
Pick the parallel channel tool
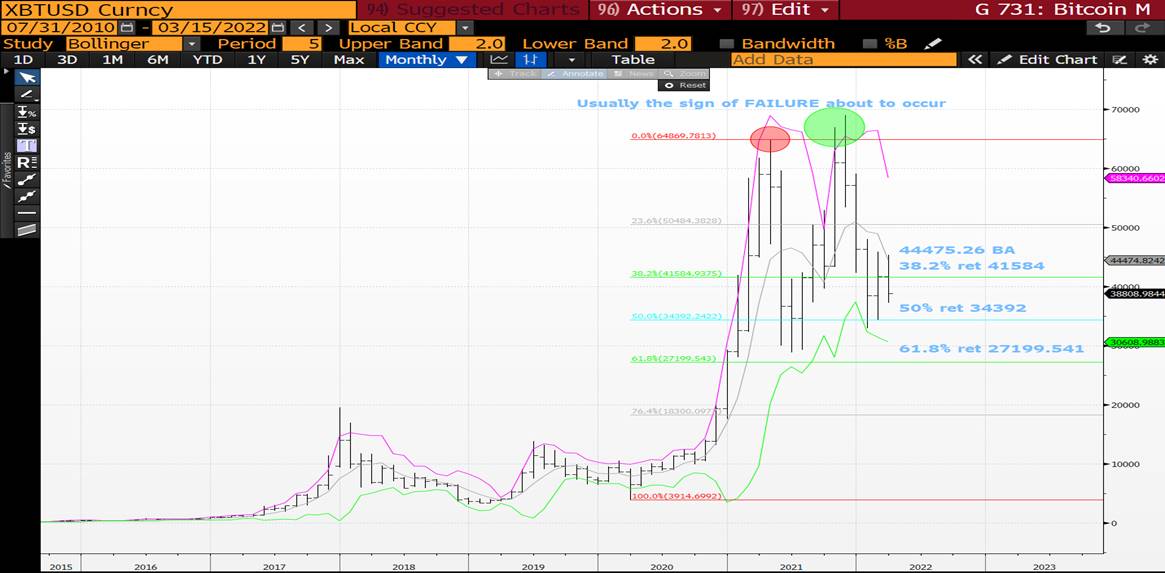pyautogui.click(x=27, y=230)
